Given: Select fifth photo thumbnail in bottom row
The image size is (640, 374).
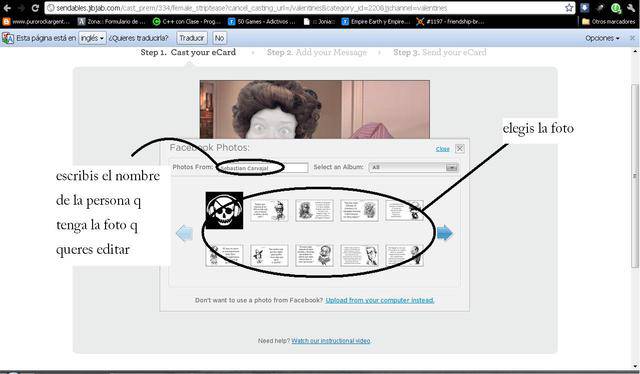Looking at the screenshot, I should click(x=404, y=256).
